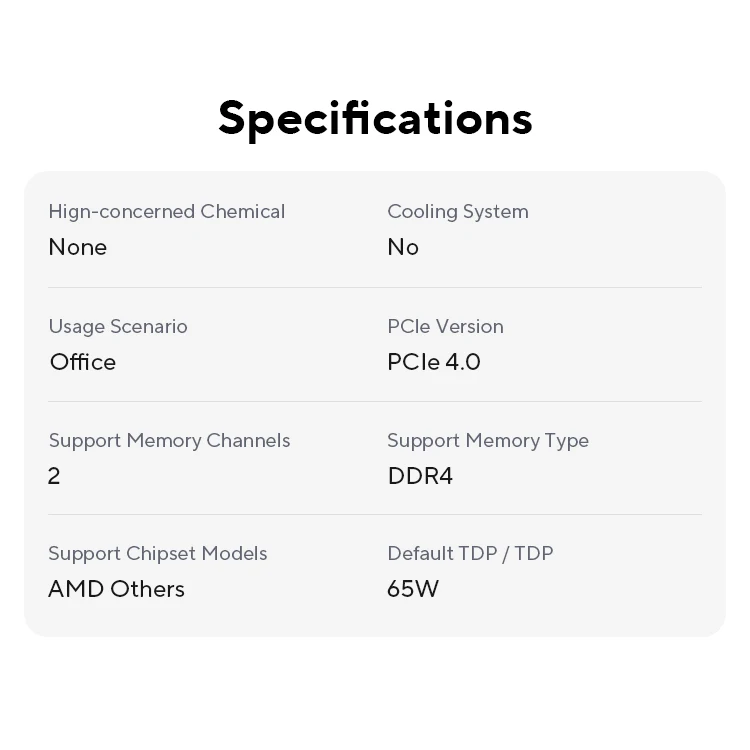The image size is (750, 750).
Task: Click the AMD Others chipset value
Action: (116, 589)
